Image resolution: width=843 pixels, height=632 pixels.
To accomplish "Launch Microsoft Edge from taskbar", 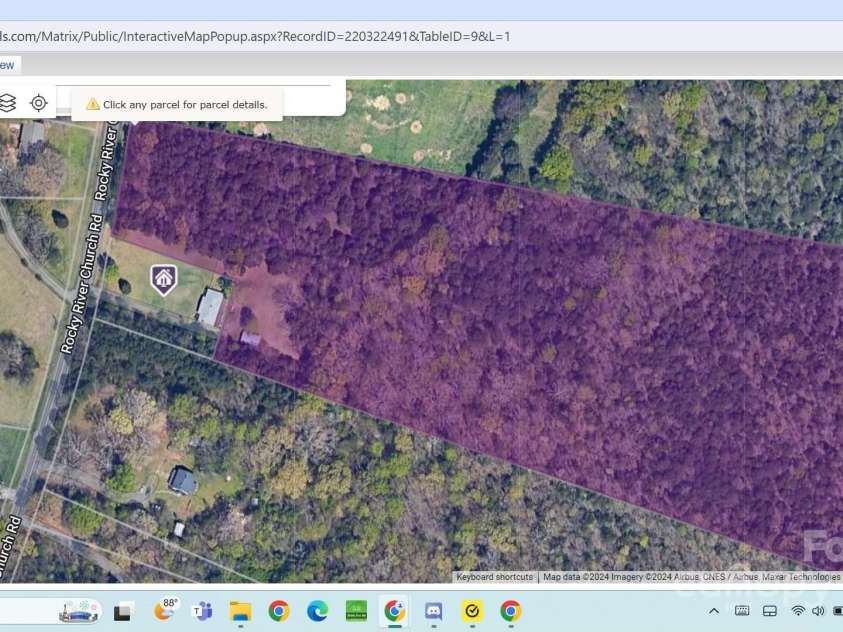I will (317, 611).
